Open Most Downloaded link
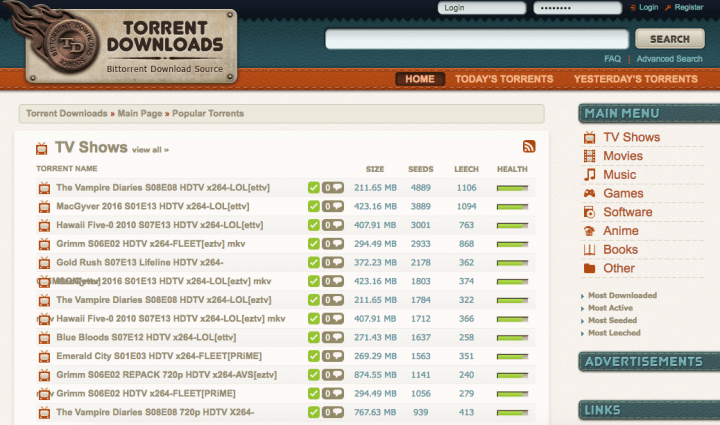This screenshot has width=720, height=425. (x=622, y=296)
